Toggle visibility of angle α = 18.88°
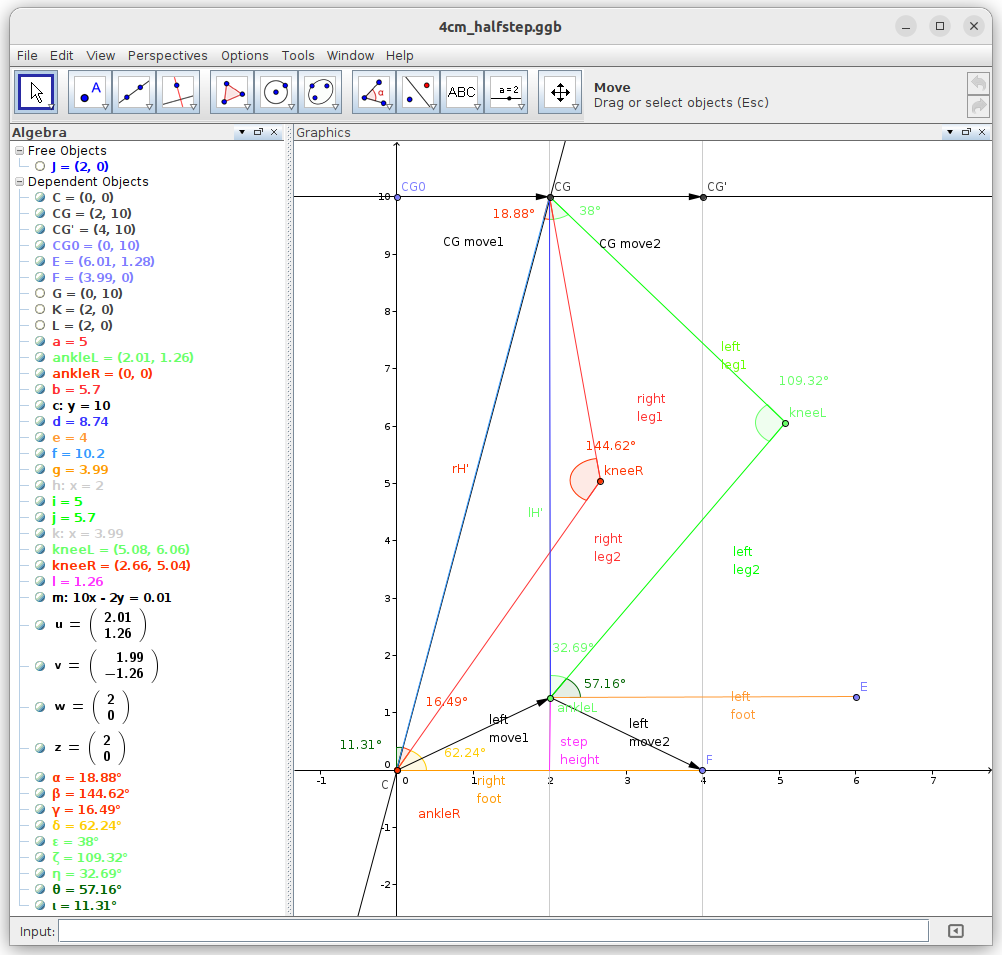Image resolution: width=1002 pixels, height=955 pixels. pos(40,777)
